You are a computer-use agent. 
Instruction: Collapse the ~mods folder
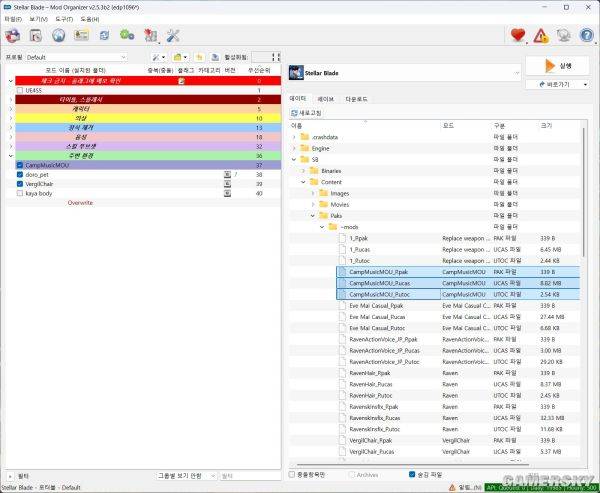point(322,227)
